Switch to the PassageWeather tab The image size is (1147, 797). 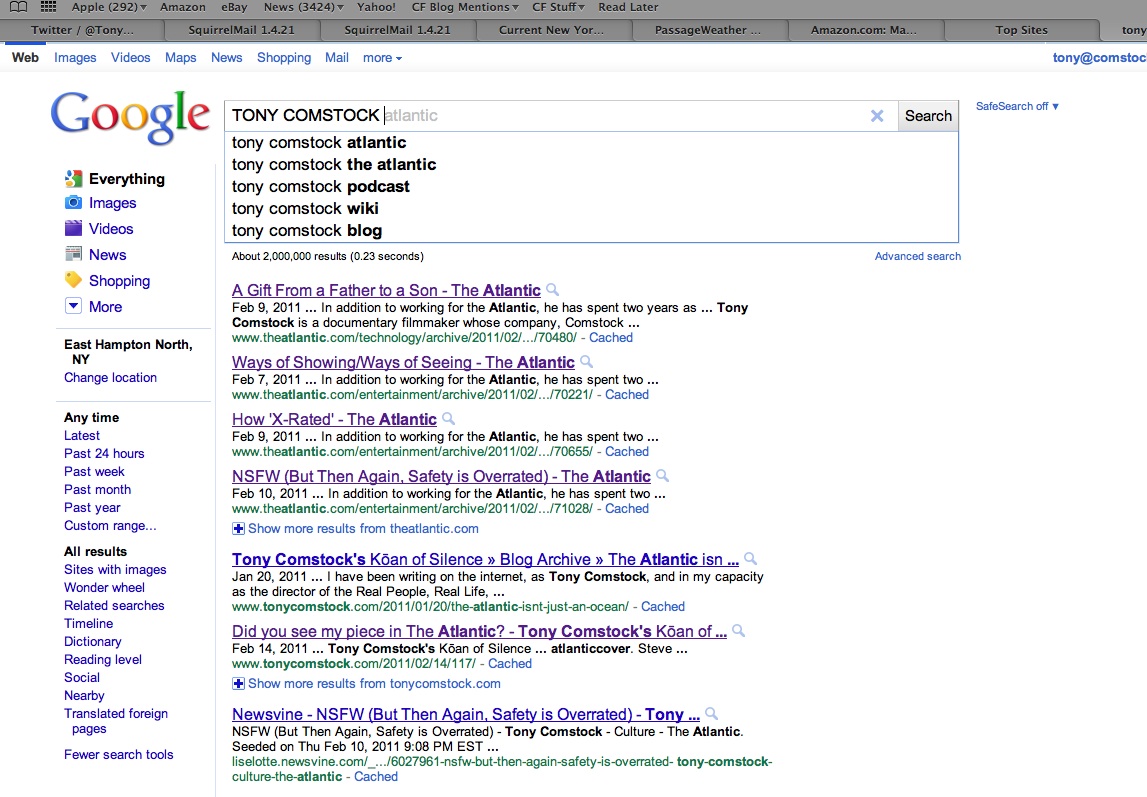point(708,30)
